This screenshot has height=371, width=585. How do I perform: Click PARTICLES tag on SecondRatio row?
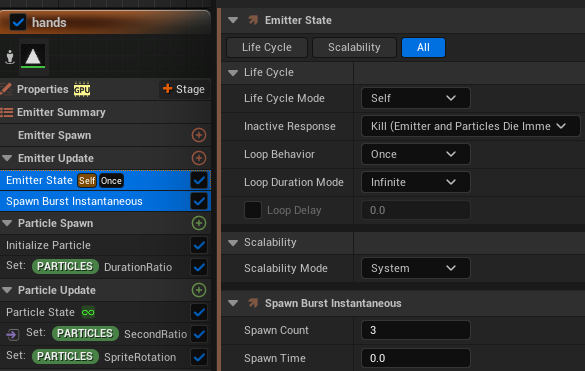tap(85, 333)
